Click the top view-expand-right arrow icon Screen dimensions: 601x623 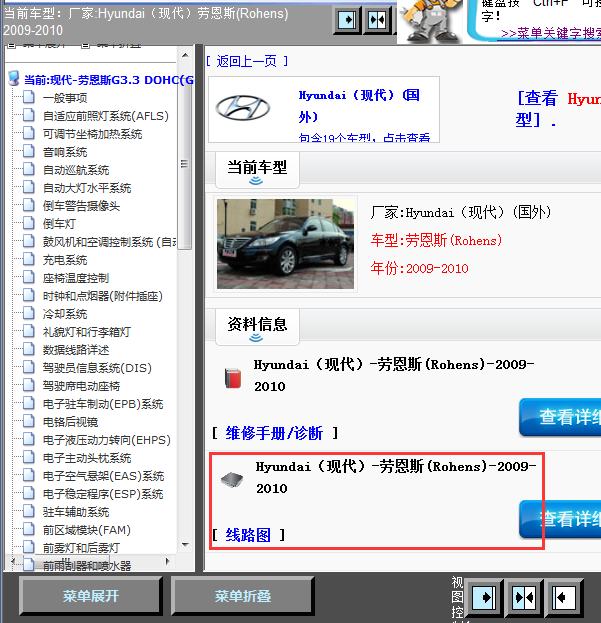pos(347,19)
